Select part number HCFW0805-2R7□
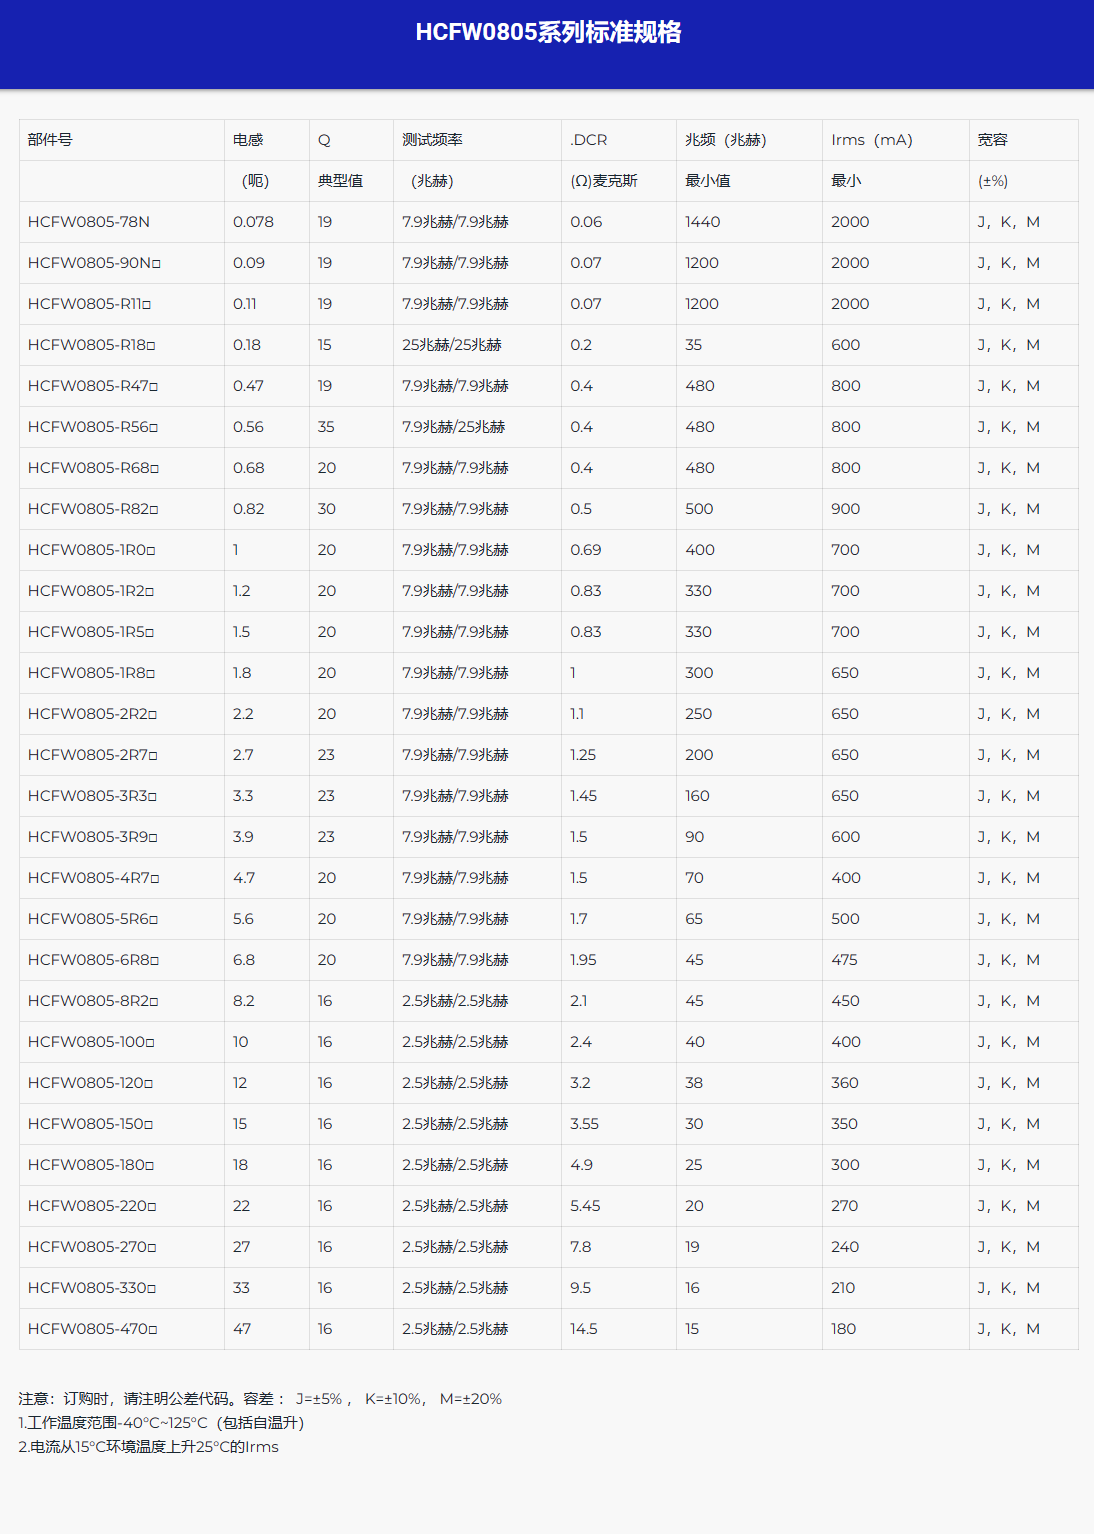The image size is (1094, 1534). coord(93,755)
